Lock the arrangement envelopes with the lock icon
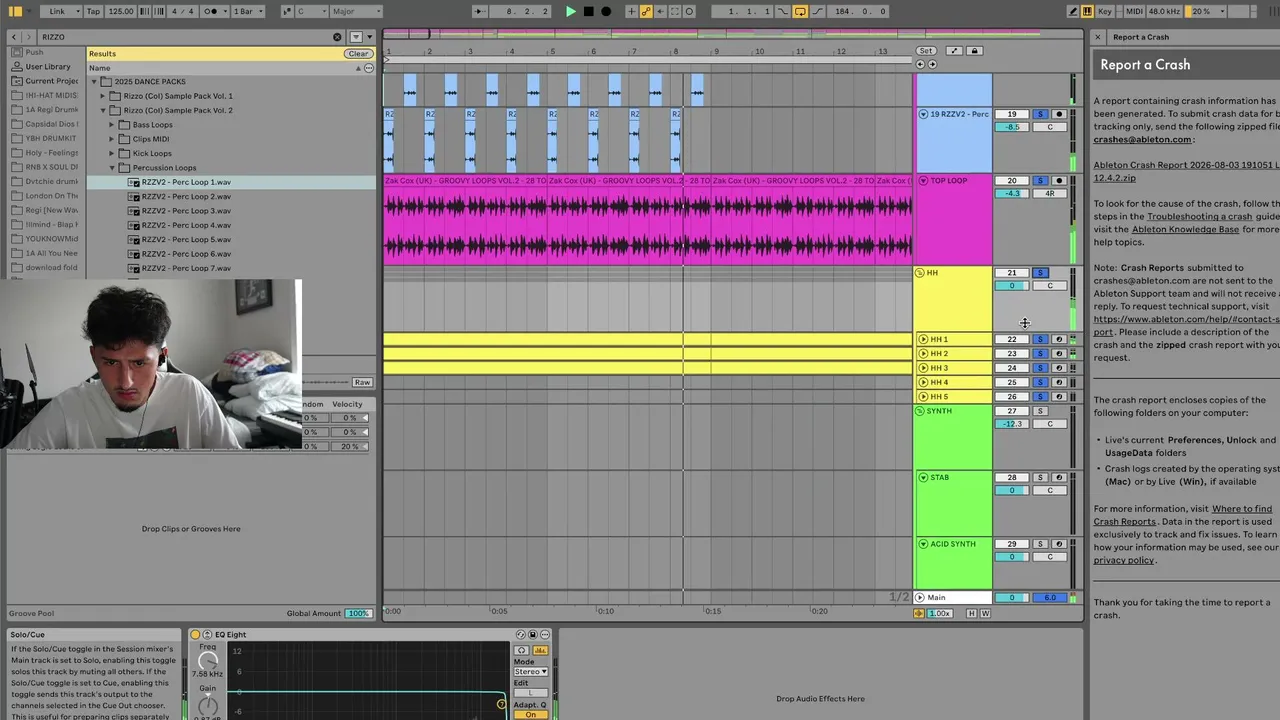Viewport: 1280px width, 720px height. pos(974,51)
